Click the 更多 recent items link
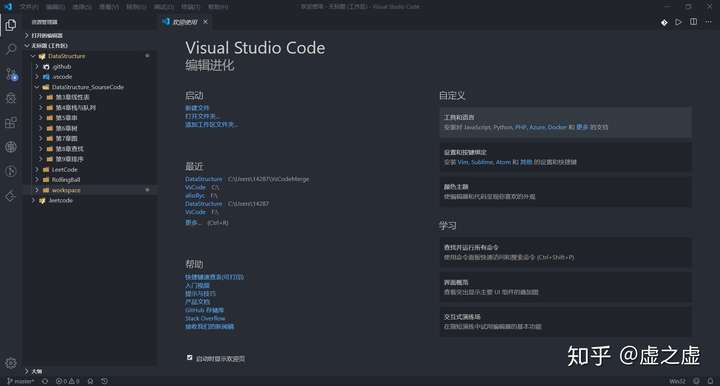This screenshot has width=720, height=386. [193, 223]
